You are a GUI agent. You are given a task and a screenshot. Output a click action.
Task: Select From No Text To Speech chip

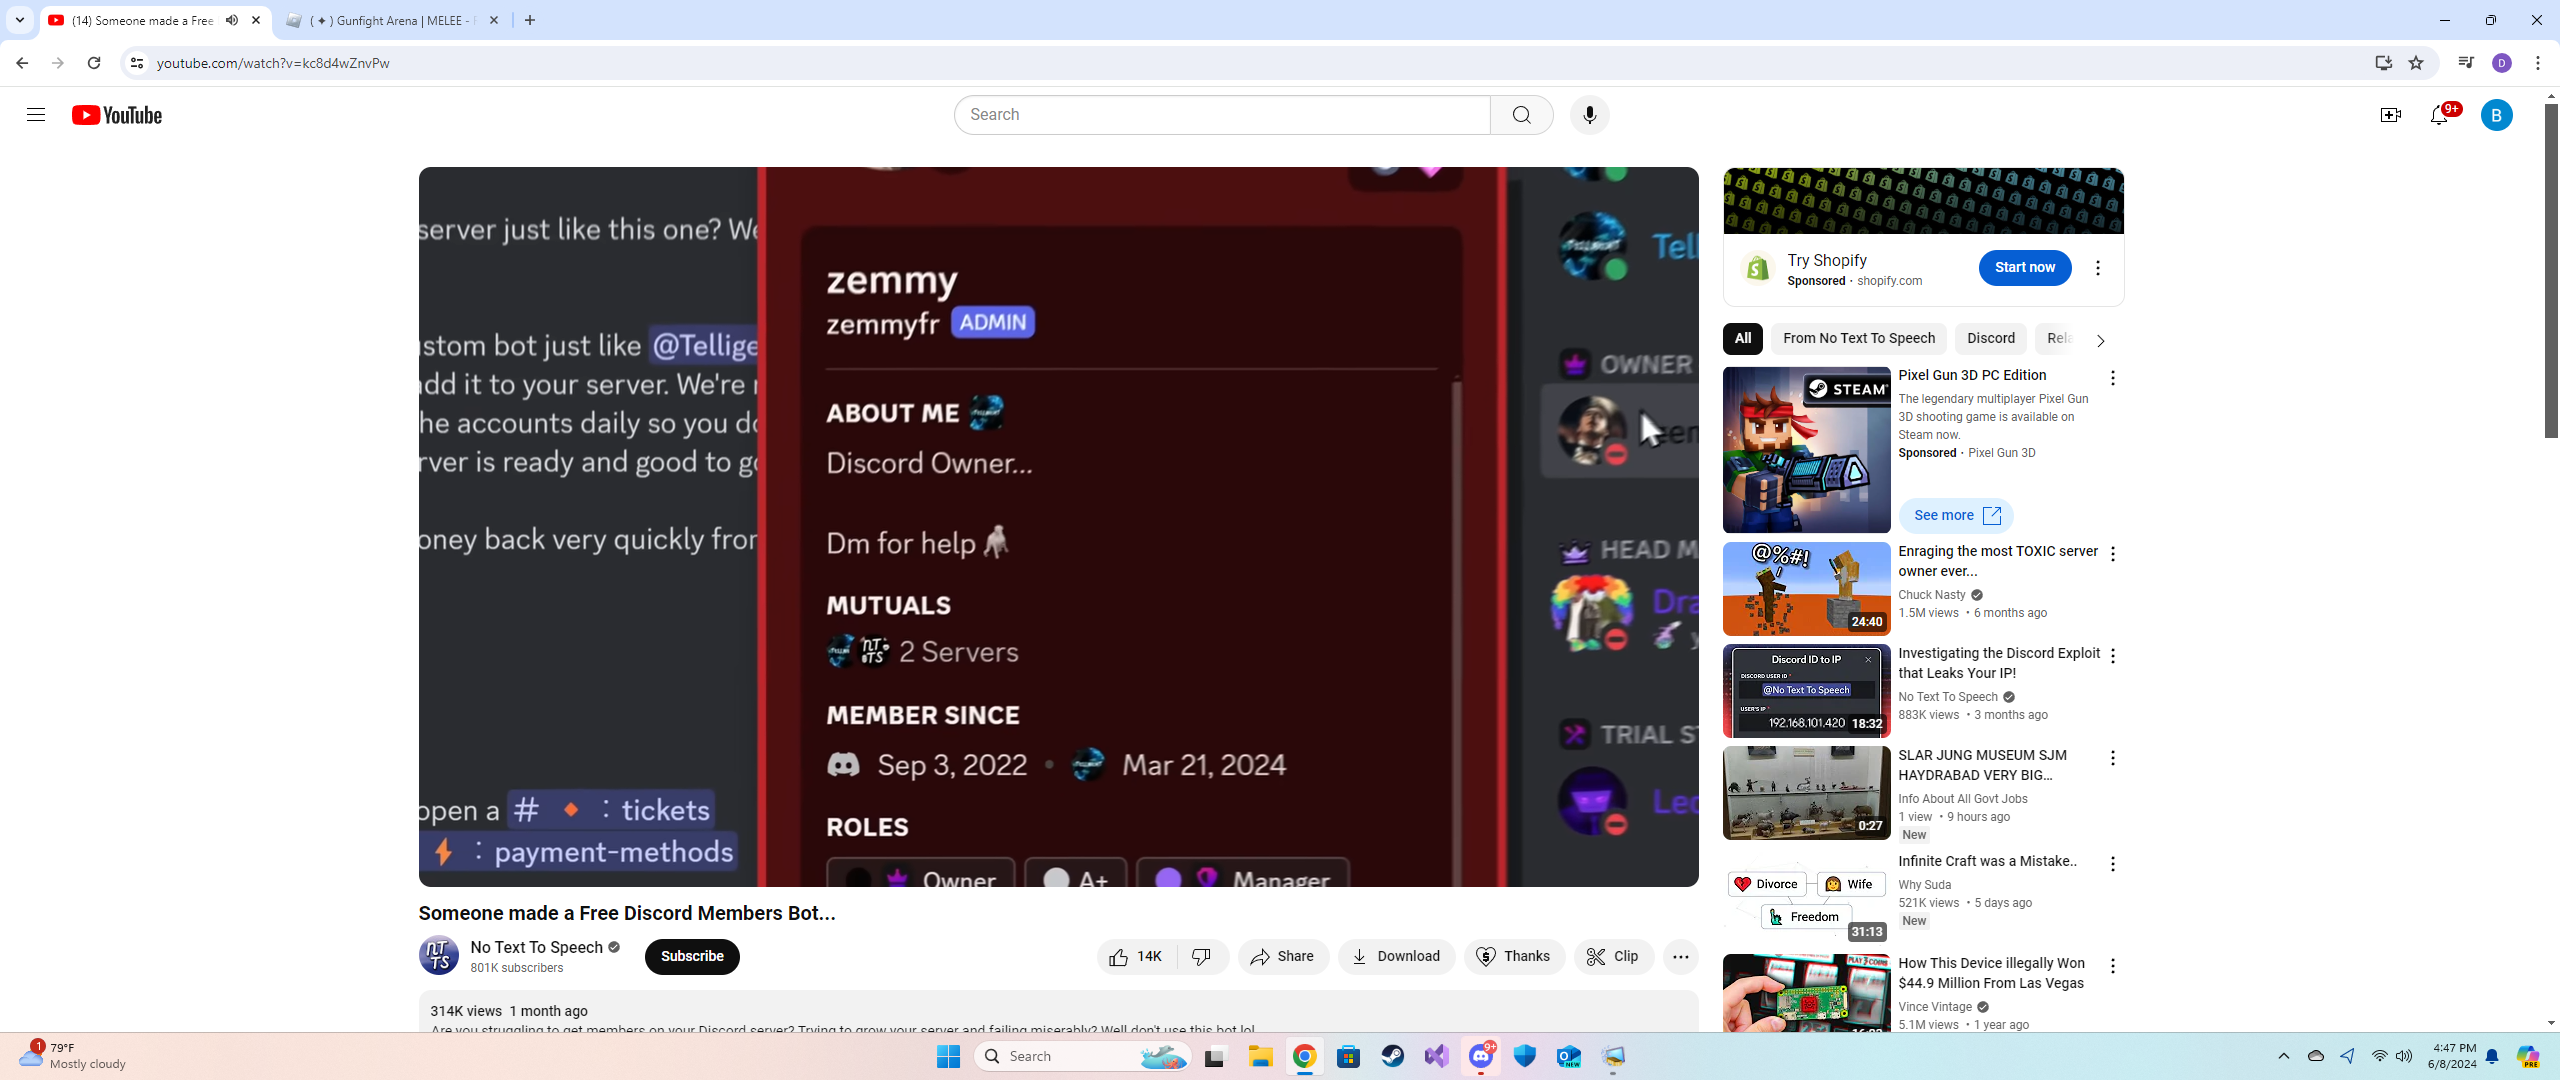[1858, 339]
